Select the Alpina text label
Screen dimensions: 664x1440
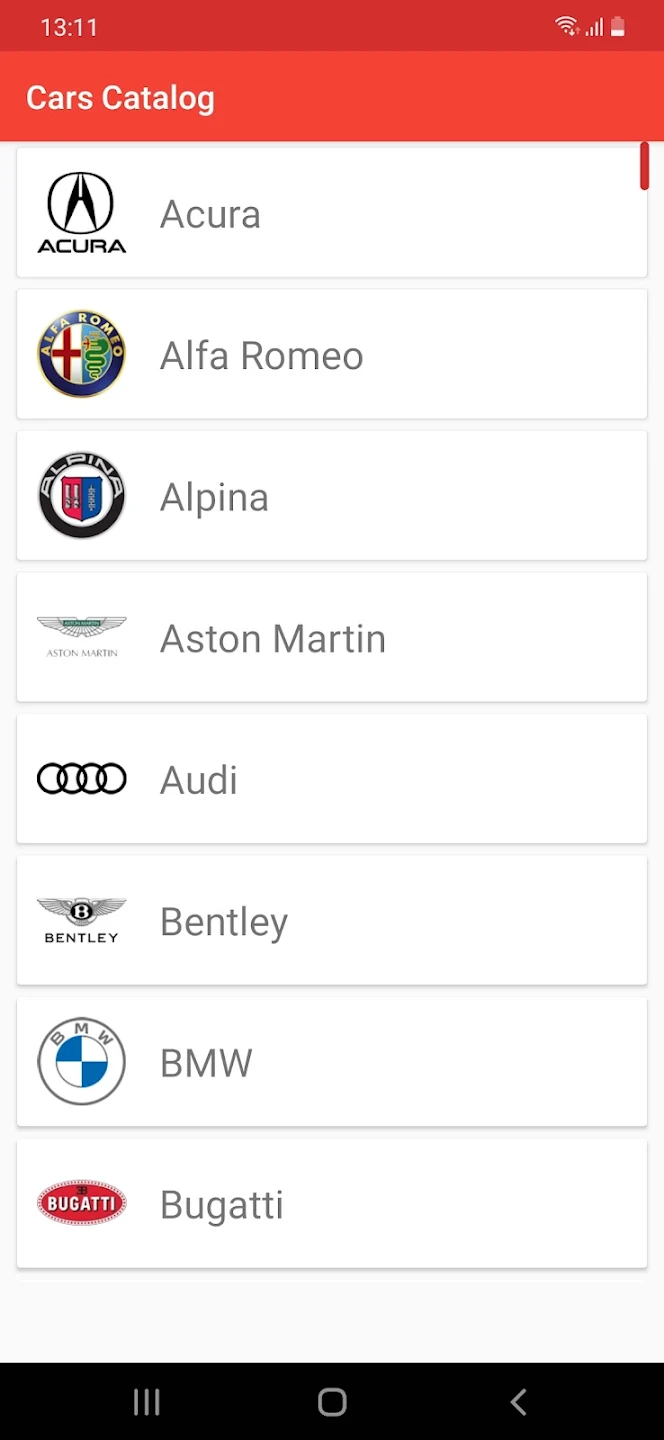click(x=215, y=497)
